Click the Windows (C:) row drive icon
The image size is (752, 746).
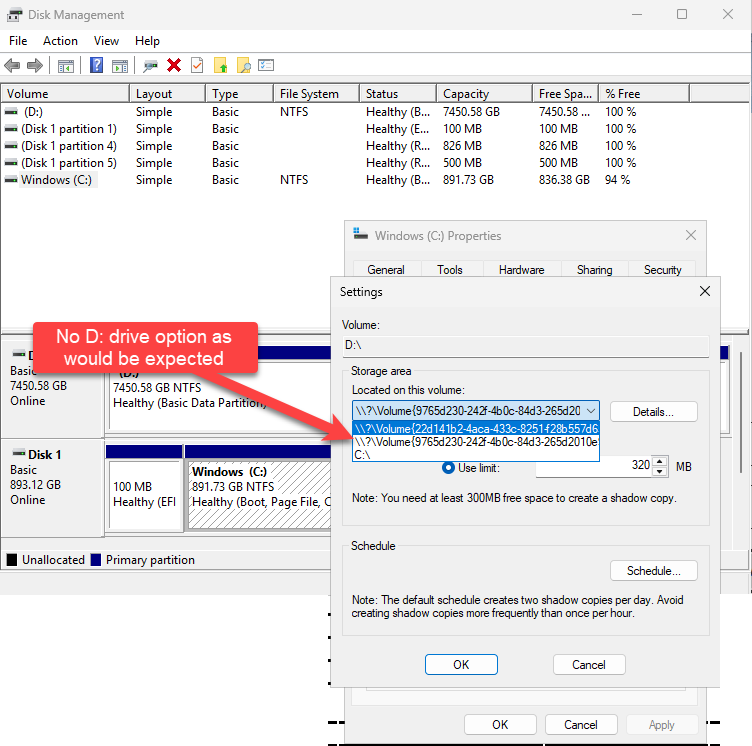(x=11, y=180)
